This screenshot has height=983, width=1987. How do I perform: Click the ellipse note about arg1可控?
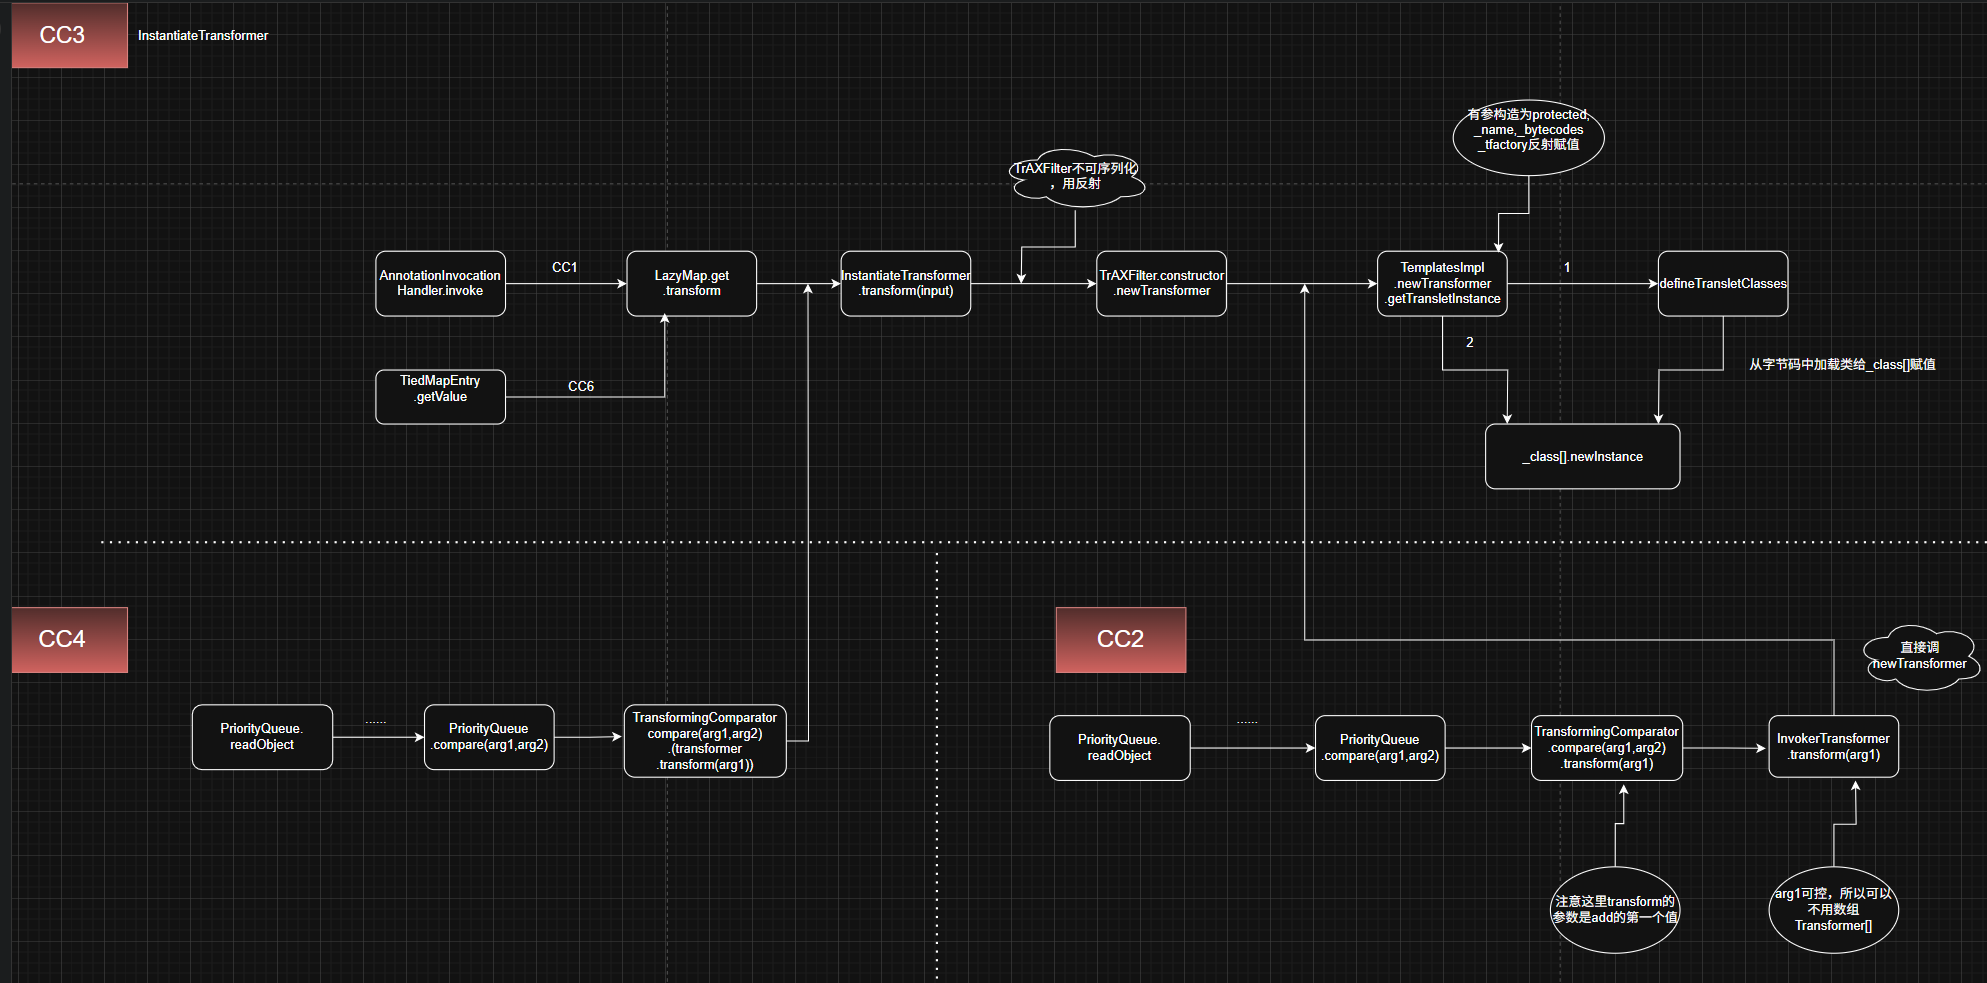[1833, 909]
